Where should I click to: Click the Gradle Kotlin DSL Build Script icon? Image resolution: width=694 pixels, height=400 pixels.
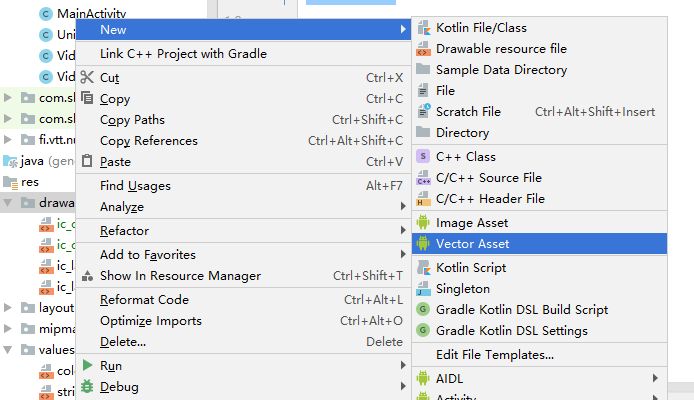423,309
